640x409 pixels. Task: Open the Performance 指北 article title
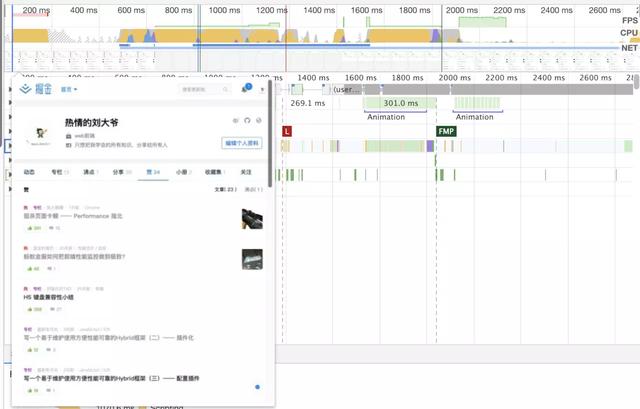tap(73, 216)
